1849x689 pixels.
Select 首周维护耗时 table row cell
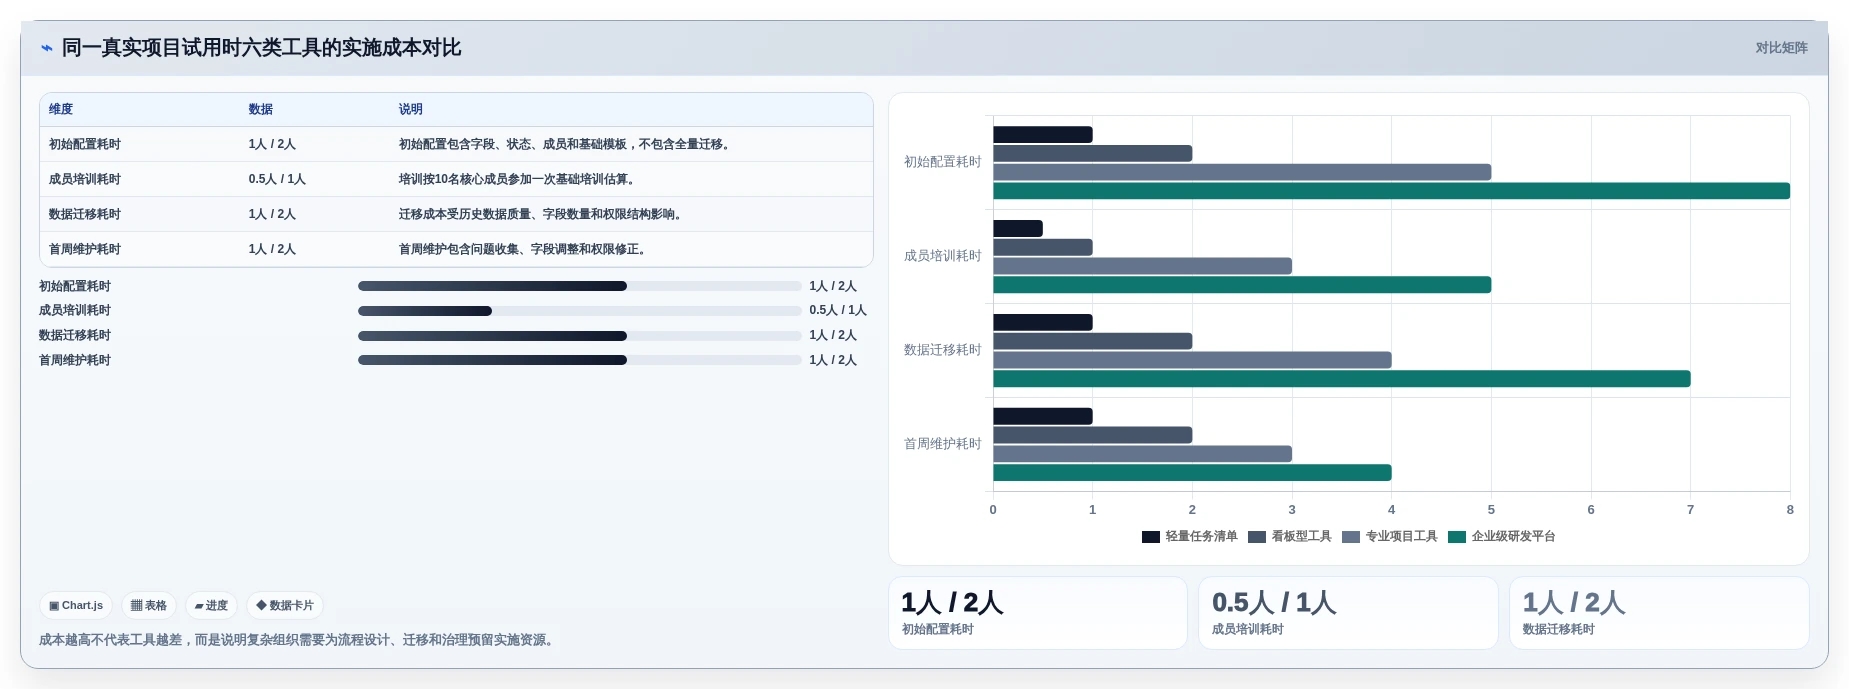85,249
